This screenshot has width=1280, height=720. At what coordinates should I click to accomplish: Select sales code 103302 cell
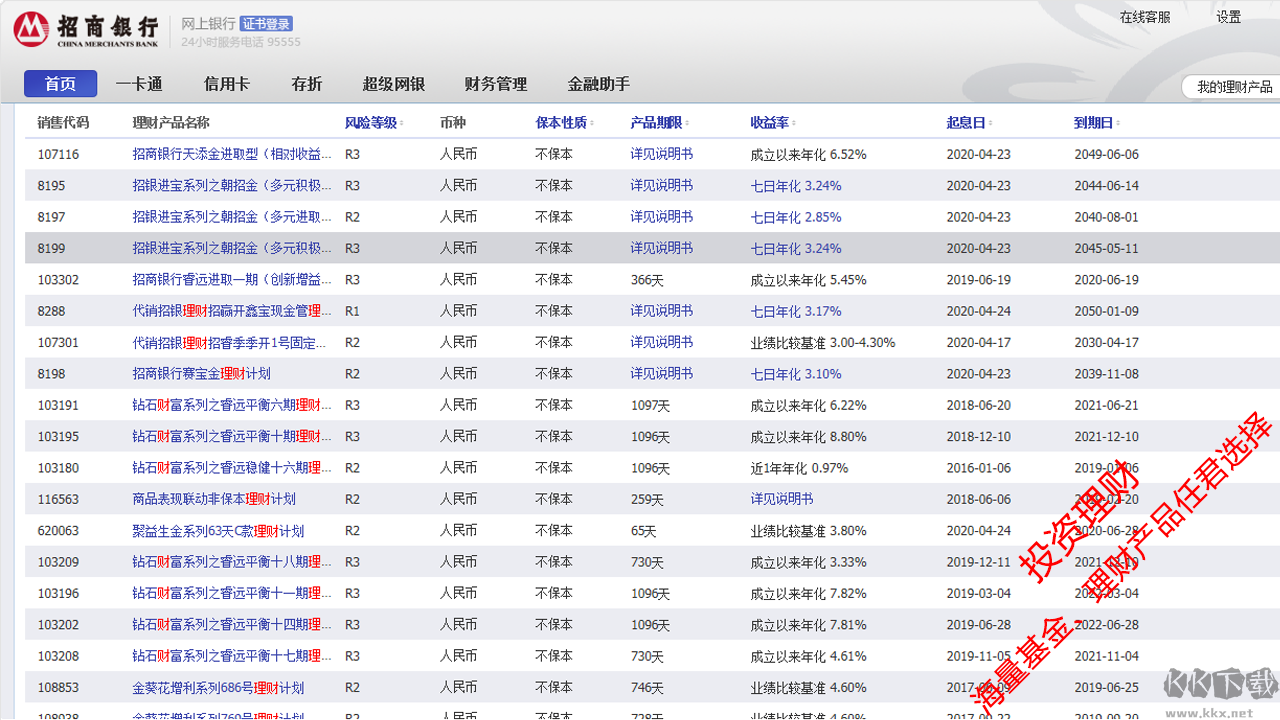click(x=58, y=280)
